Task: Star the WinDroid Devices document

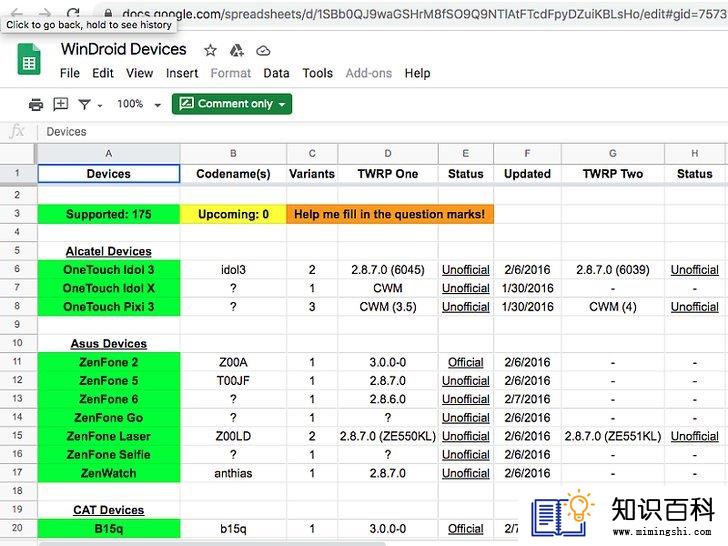Action: (x=210, y=50)
